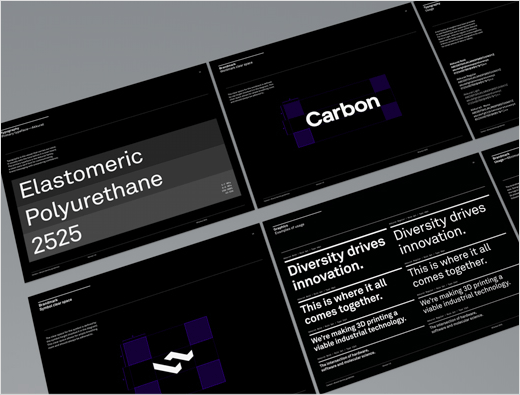Click the bold "Diversity drives innovation." headline
The height and width of the screenshot is (395, 520).
[337, 263]
